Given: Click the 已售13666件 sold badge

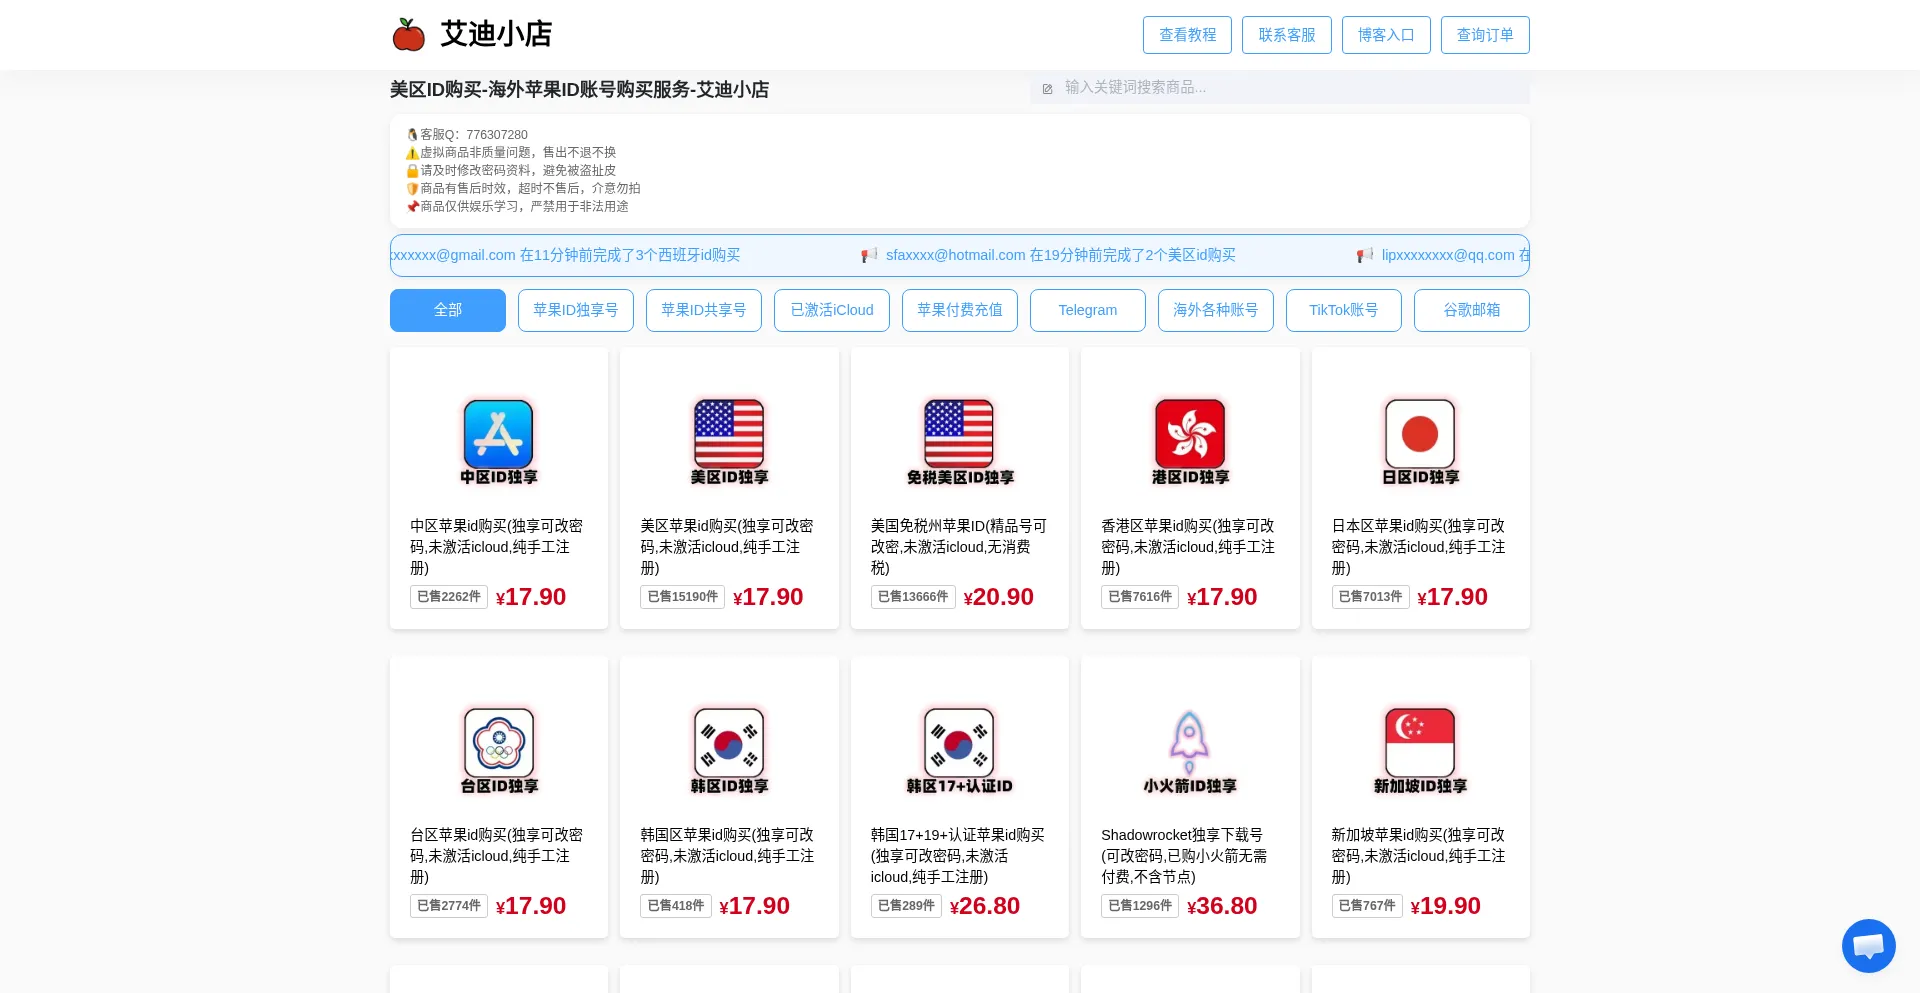Looking at the screenshot, I should [x=913, y=597].
